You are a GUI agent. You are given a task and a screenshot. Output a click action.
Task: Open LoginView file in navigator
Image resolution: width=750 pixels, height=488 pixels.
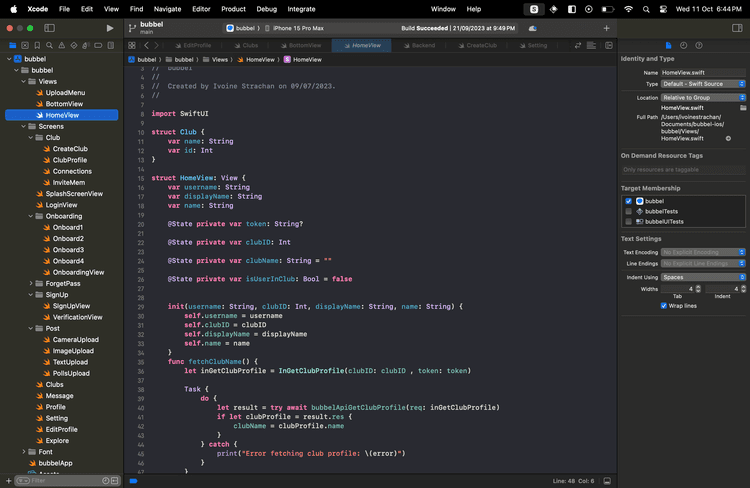coord(61,205)
